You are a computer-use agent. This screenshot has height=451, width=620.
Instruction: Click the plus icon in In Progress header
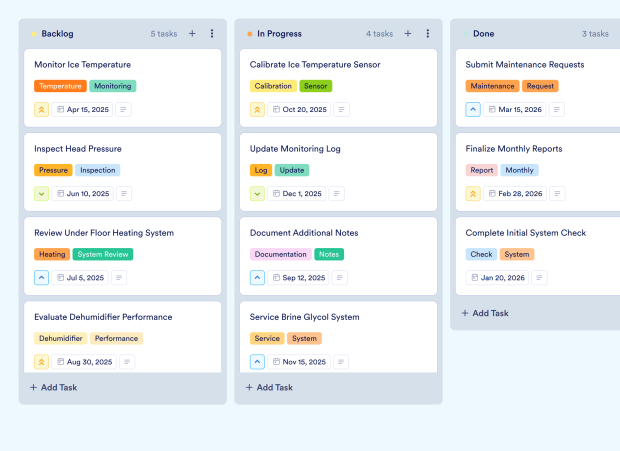[408, 33]
